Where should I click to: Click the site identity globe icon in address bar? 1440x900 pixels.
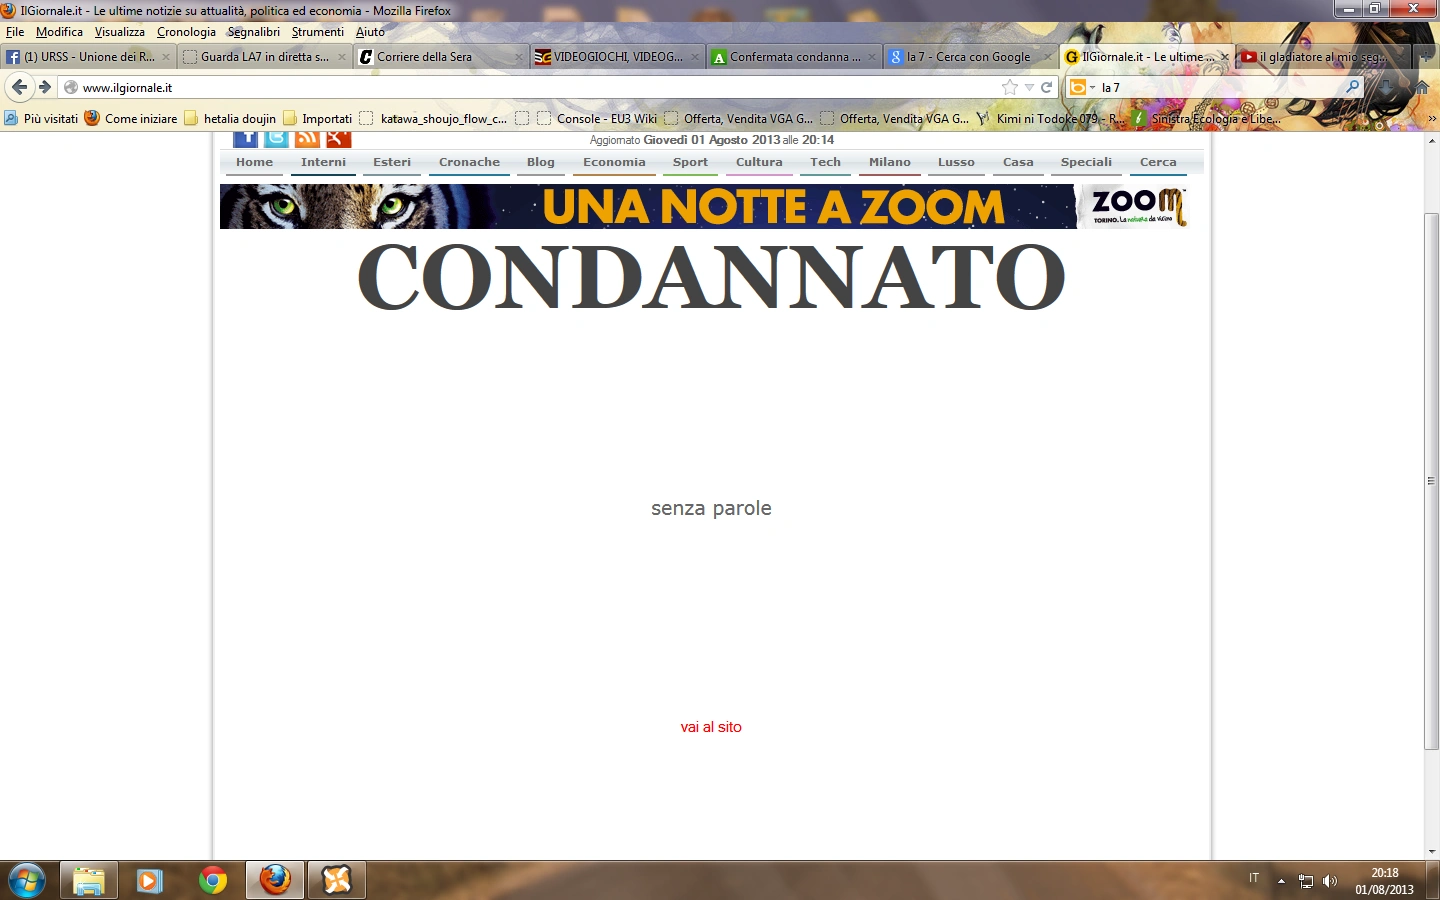pyautogui.click(x=71, y=87)
